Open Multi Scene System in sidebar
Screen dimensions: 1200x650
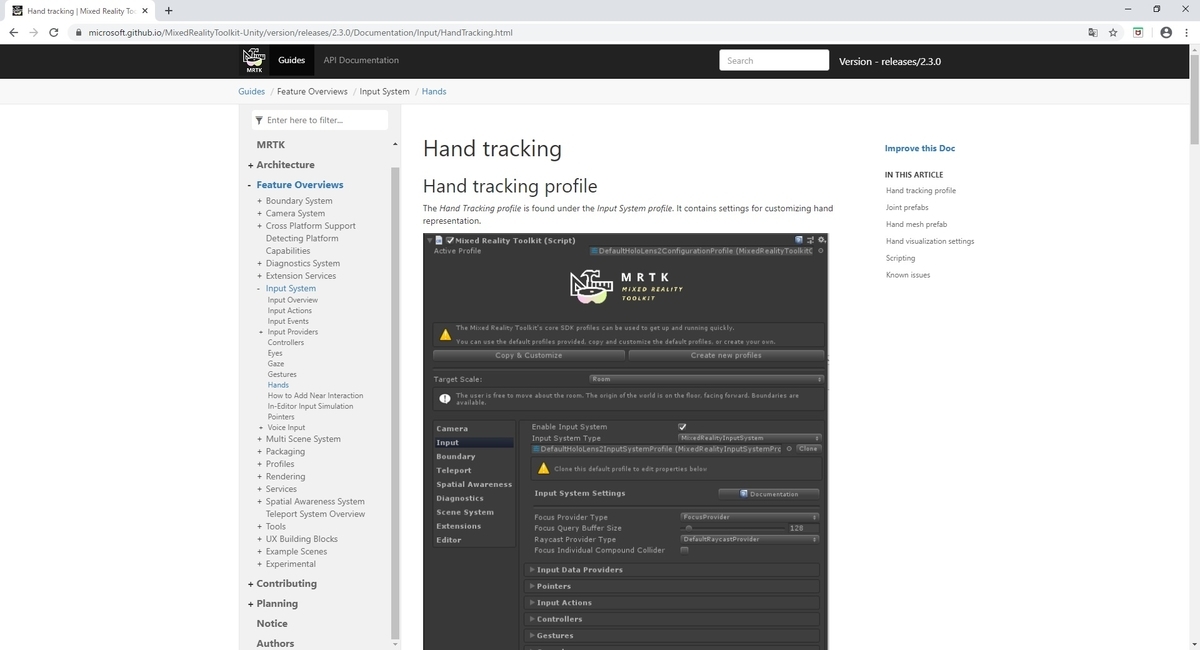(303, 439)
